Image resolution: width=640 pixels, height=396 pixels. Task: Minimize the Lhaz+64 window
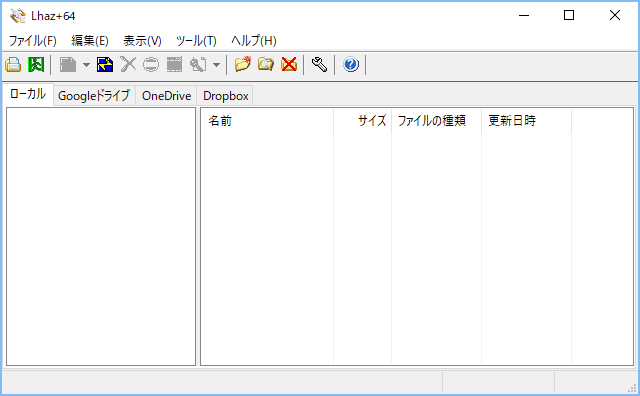(x=524, y=16)
